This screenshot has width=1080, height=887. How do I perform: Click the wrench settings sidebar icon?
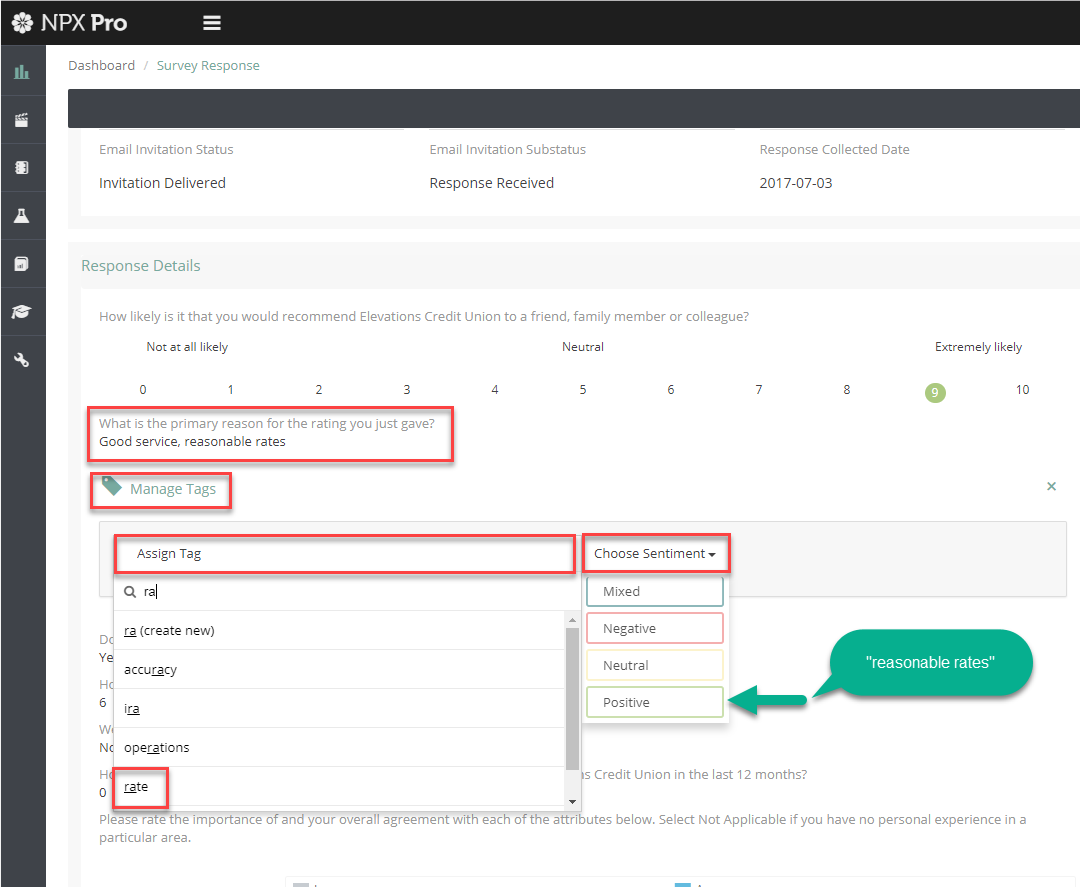(21, 360)
